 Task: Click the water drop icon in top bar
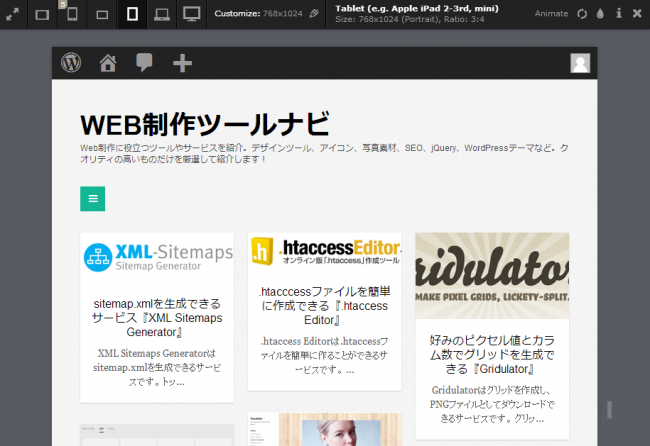600,14
